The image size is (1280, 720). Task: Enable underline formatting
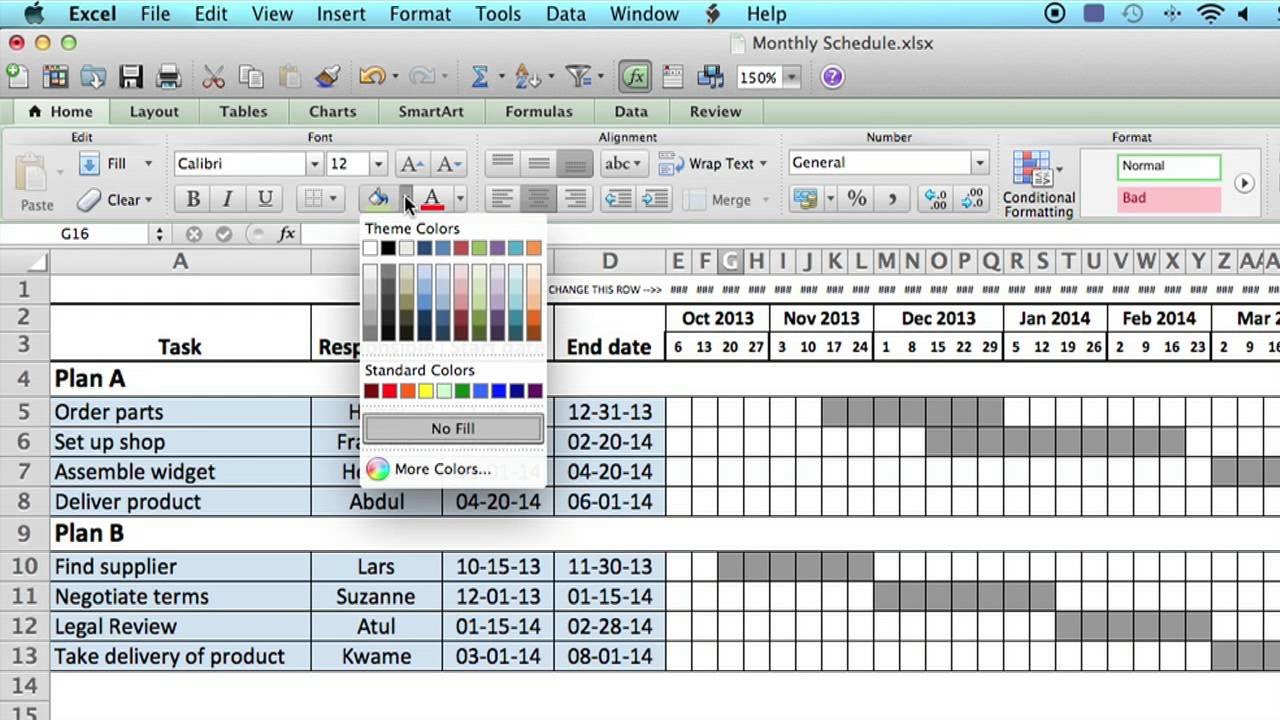tap(264, 199)
